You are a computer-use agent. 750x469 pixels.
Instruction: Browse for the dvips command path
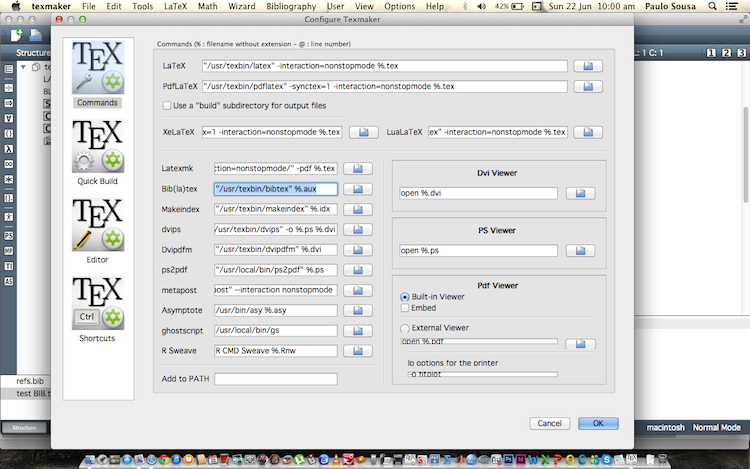[x=358, y=229]
